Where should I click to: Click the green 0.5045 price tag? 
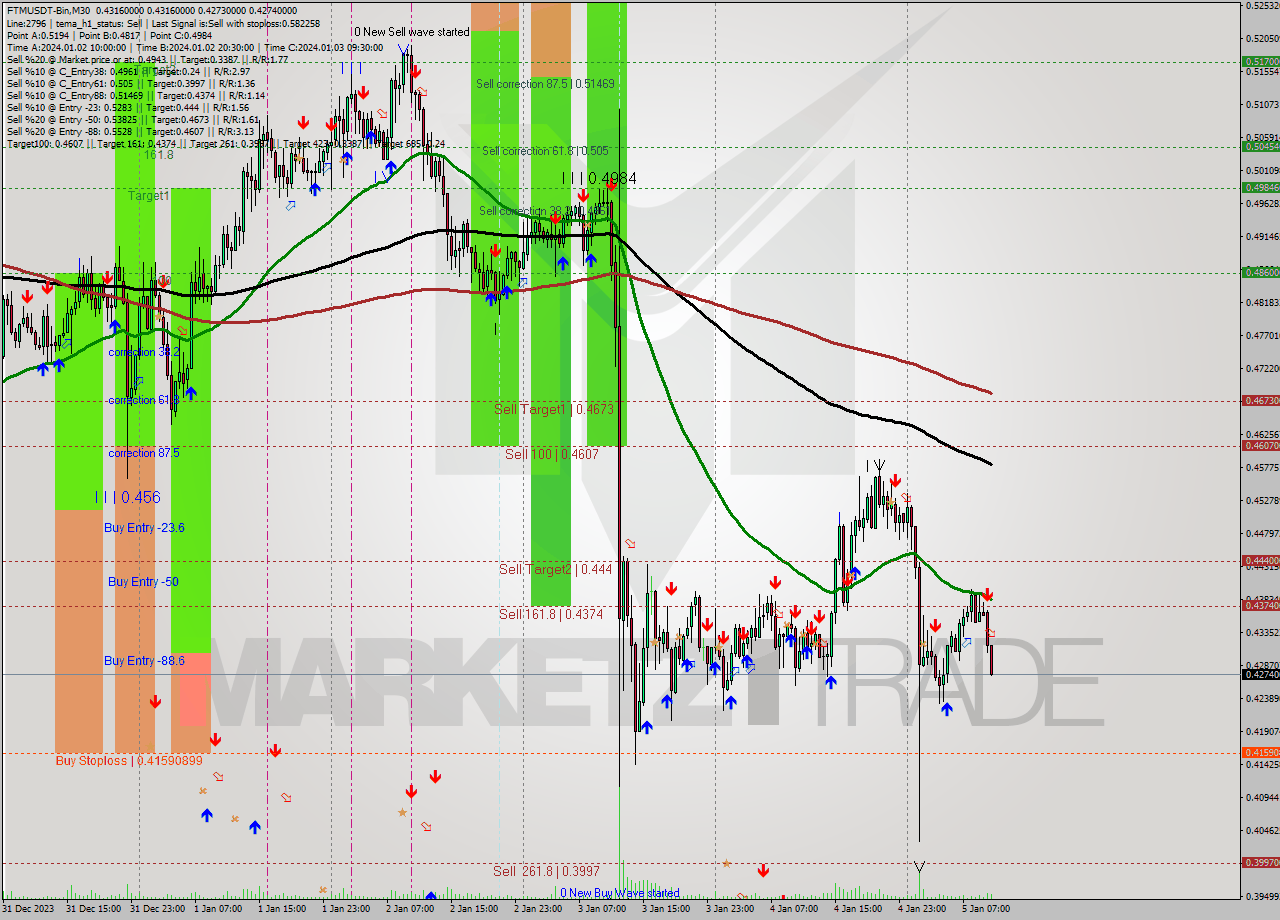[1260, 146]
